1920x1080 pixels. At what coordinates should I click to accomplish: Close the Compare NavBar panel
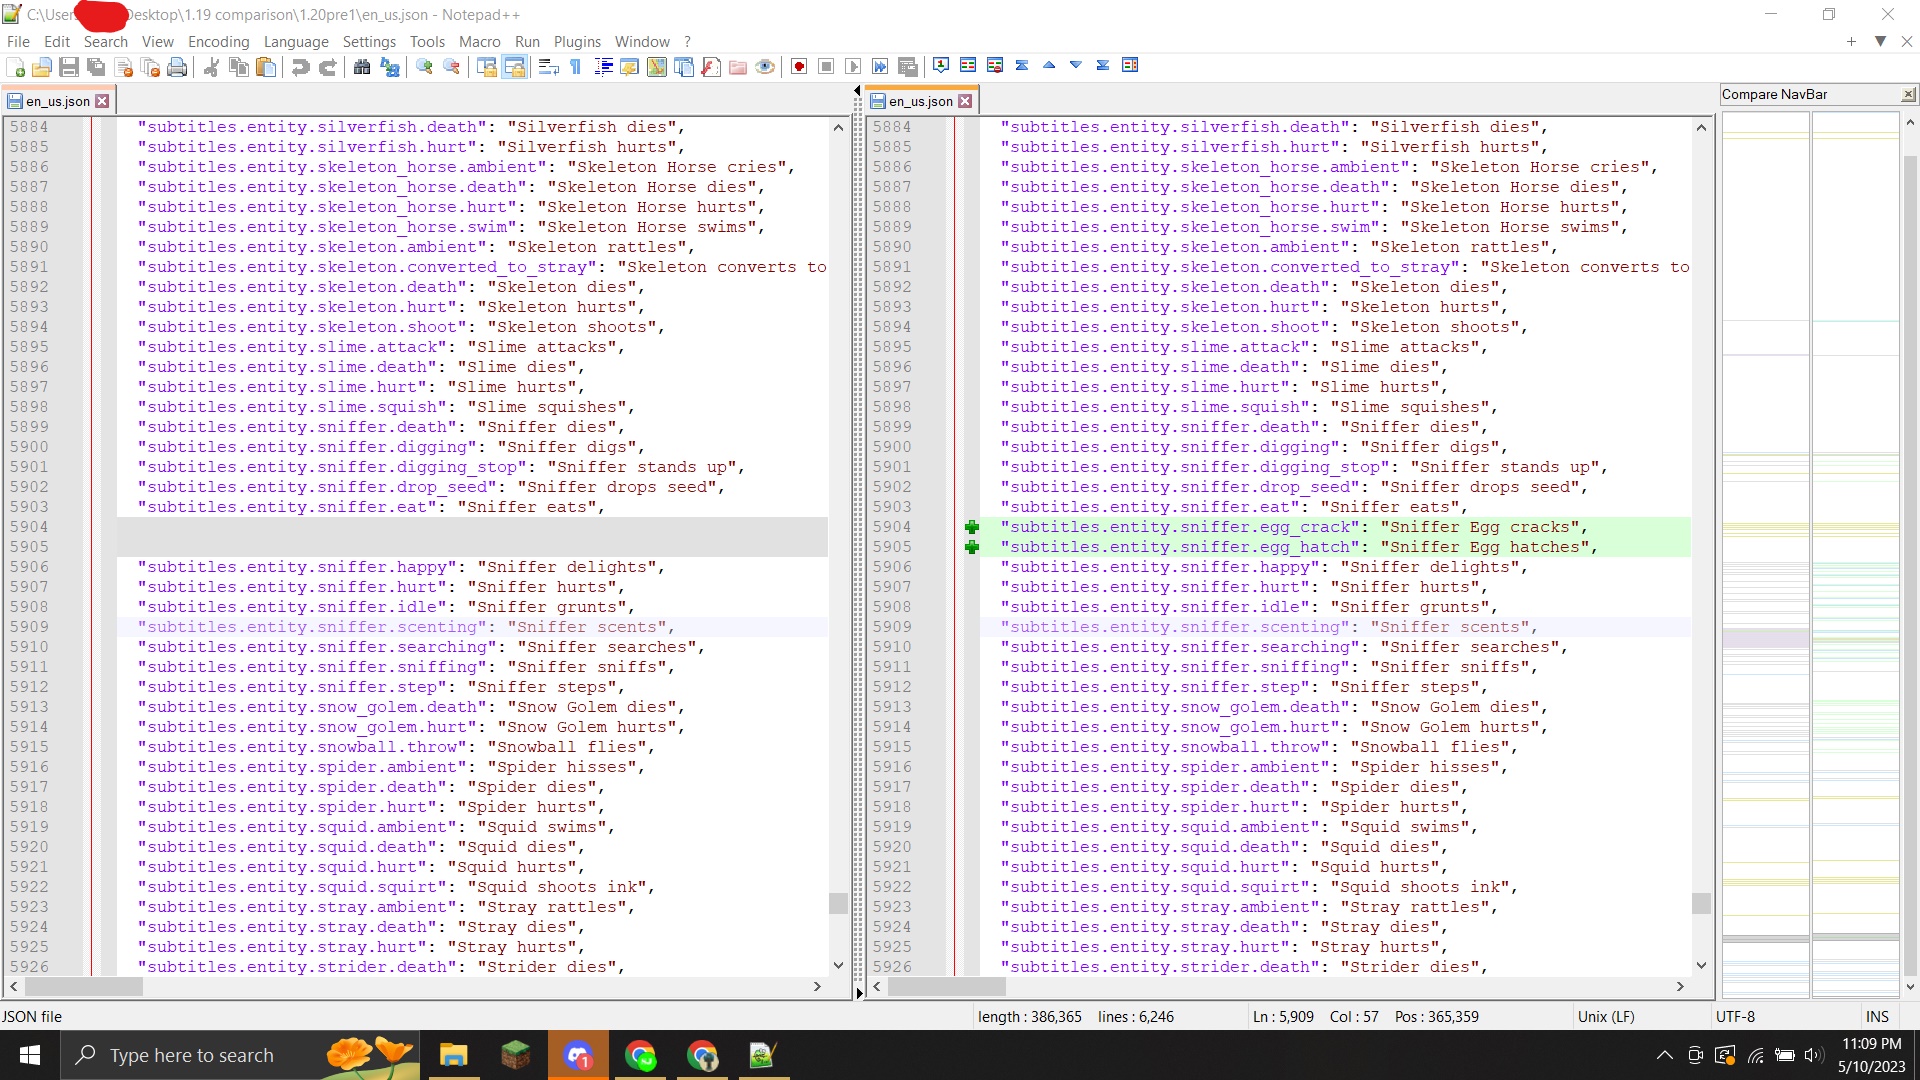(x=1908, y=94)
